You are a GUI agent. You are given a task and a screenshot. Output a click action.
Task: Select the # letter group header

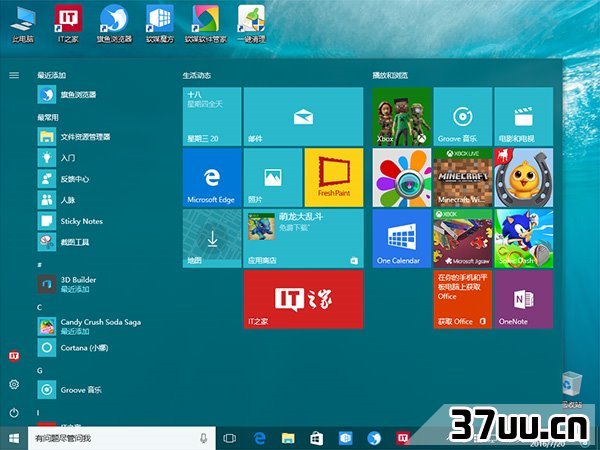pos(39,265)
